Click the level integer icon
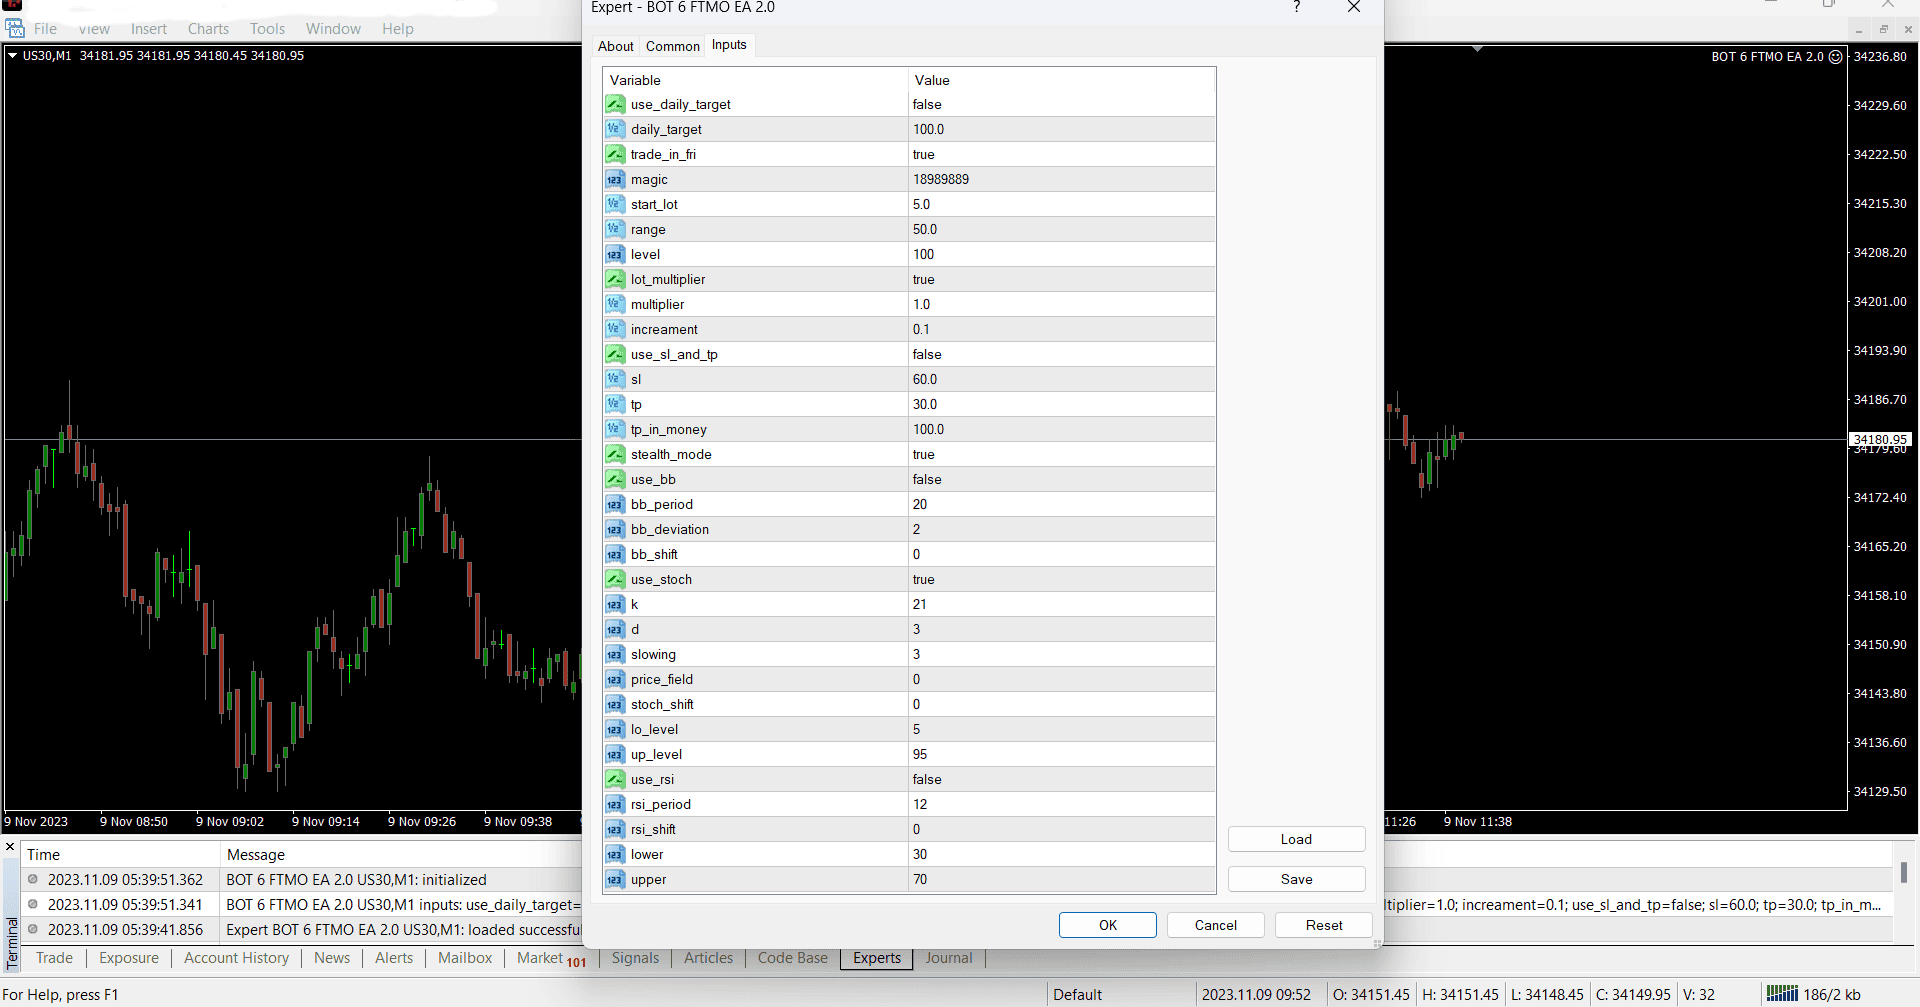 click(x=615, y=254)
